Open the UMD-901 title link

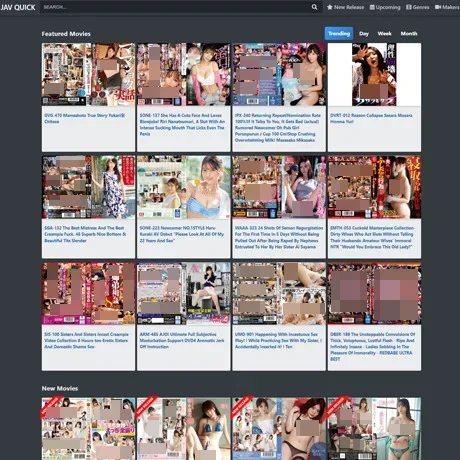(x=278, y=340)
